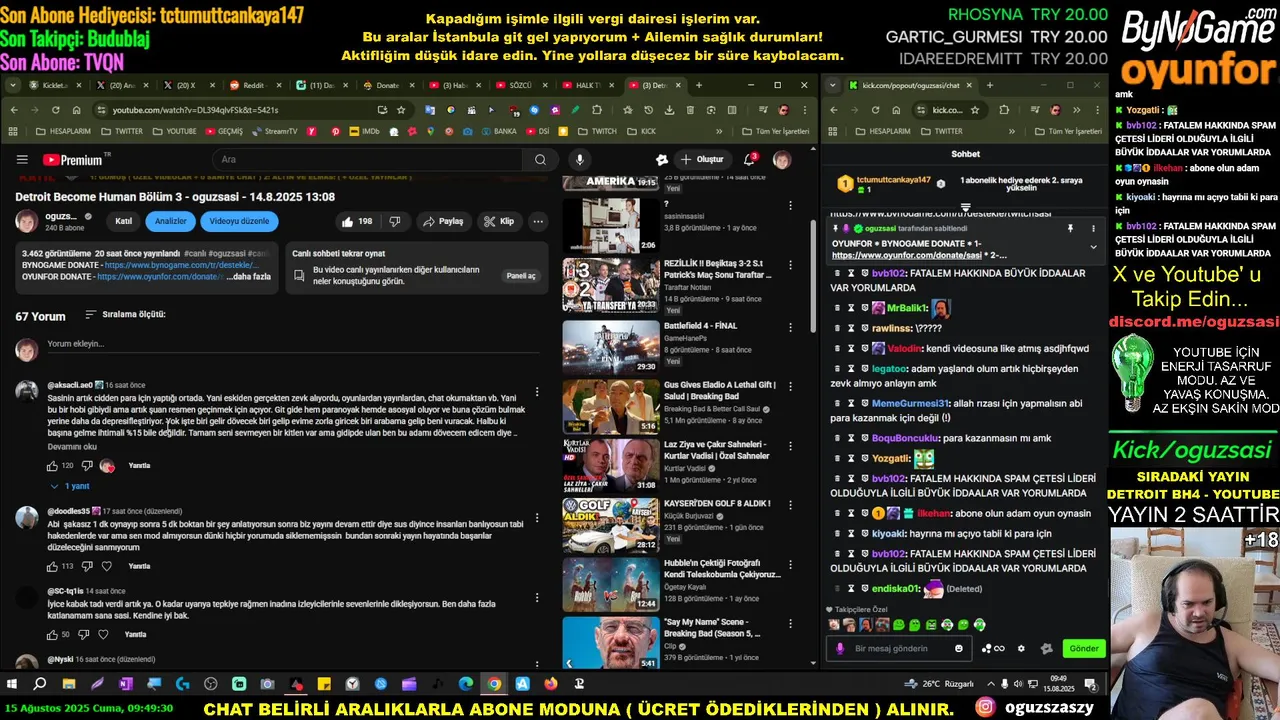Click Videoyu düzenle button
The image size is (1280, 720).
[x=239, y=221]
